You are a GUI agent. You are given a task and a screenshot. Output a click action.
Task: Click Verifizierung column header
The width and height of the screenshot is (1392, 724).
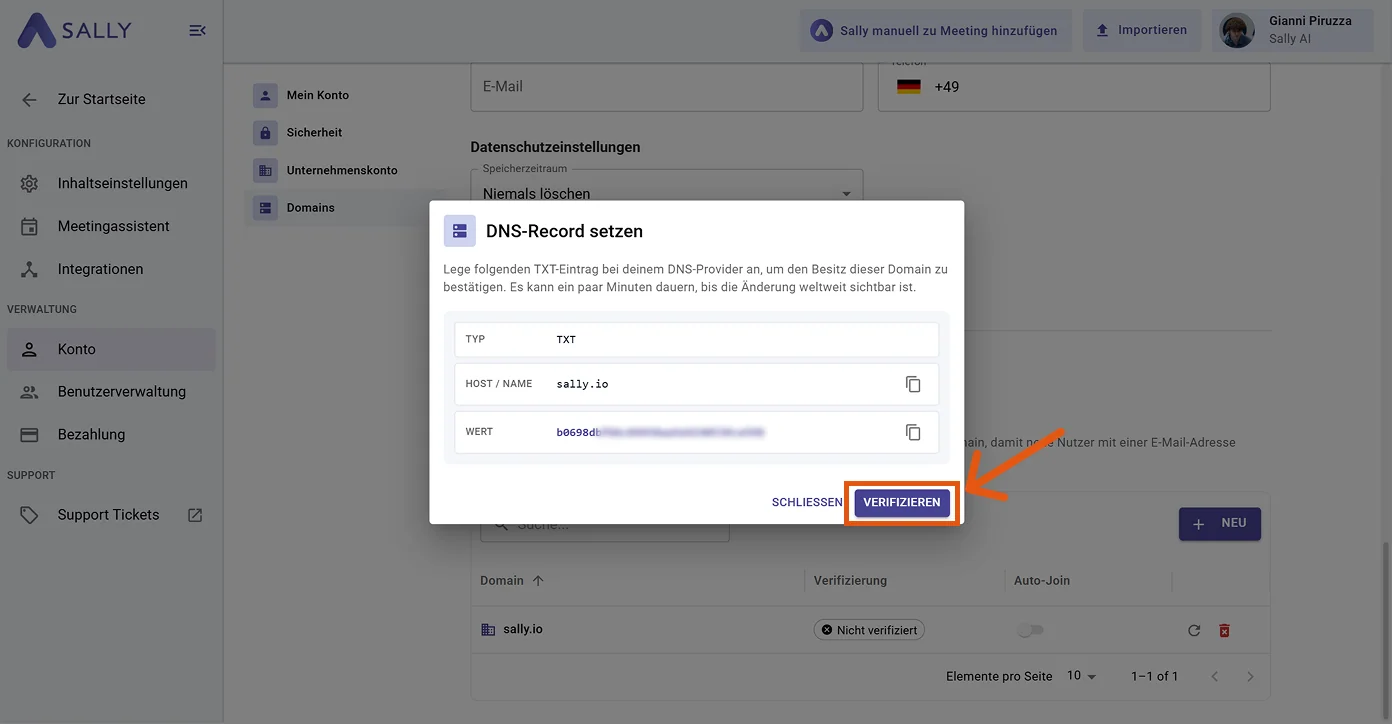tap(850, 580)
